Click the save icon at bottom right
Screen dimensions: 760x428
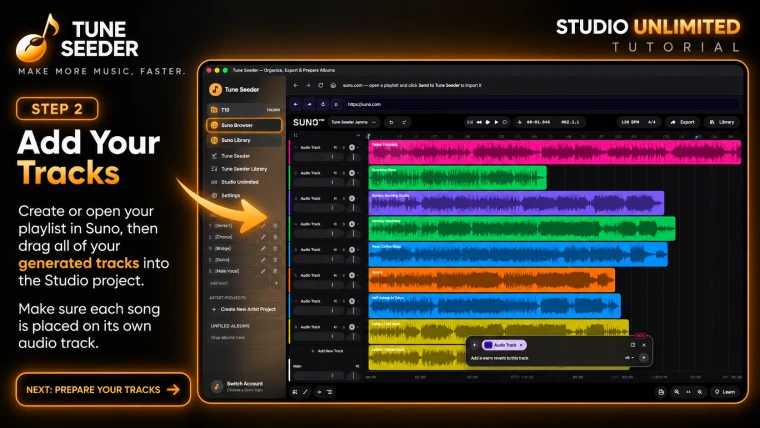[661, 392]
